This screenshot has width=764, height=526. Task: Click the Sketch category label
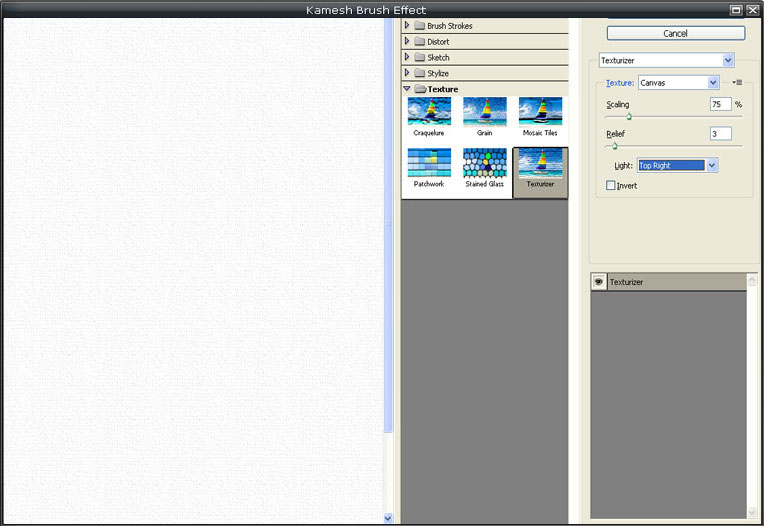pos(438,57)
